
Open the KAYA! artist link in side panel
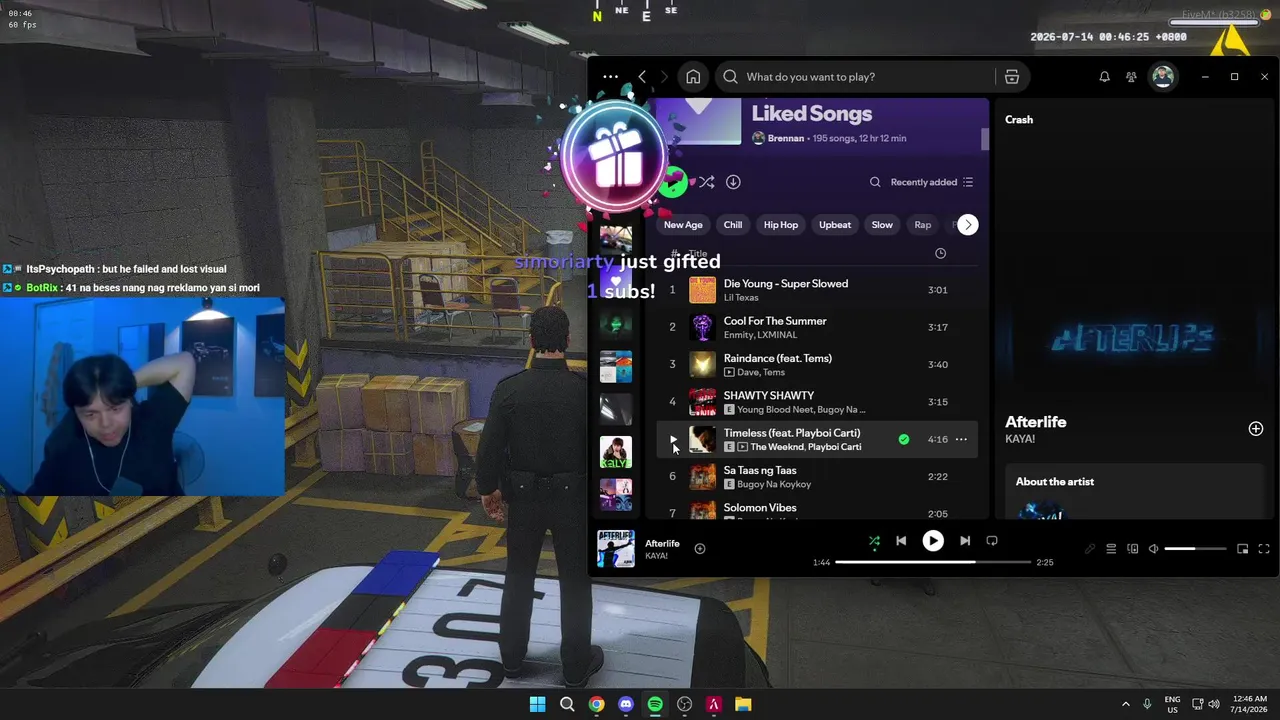1020,439
